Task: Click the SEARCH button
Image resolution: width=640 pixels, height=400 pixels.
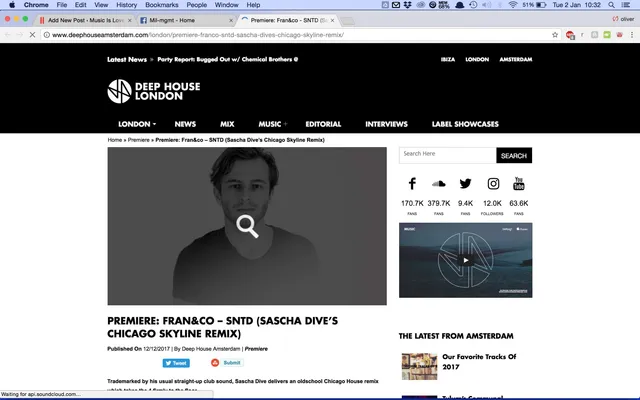Action: [514, 156]
